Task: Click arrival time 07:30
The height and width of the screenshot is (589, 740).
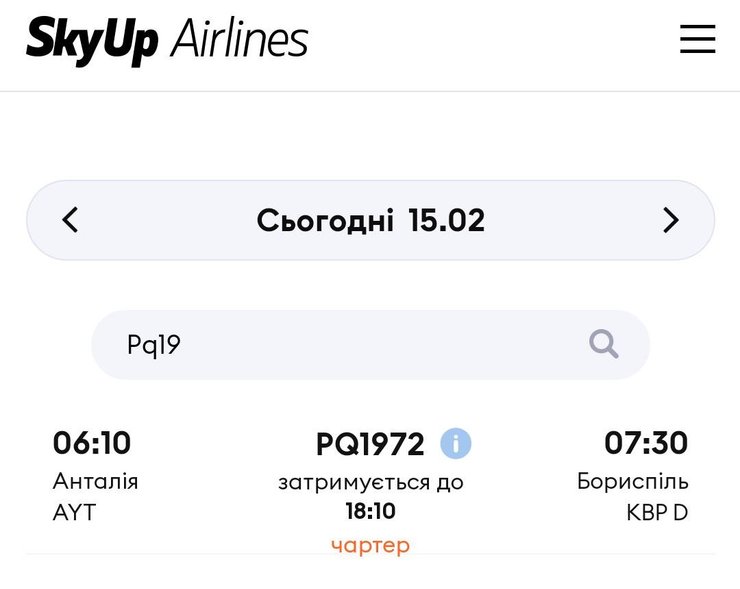Action: (x=646, y=442)
